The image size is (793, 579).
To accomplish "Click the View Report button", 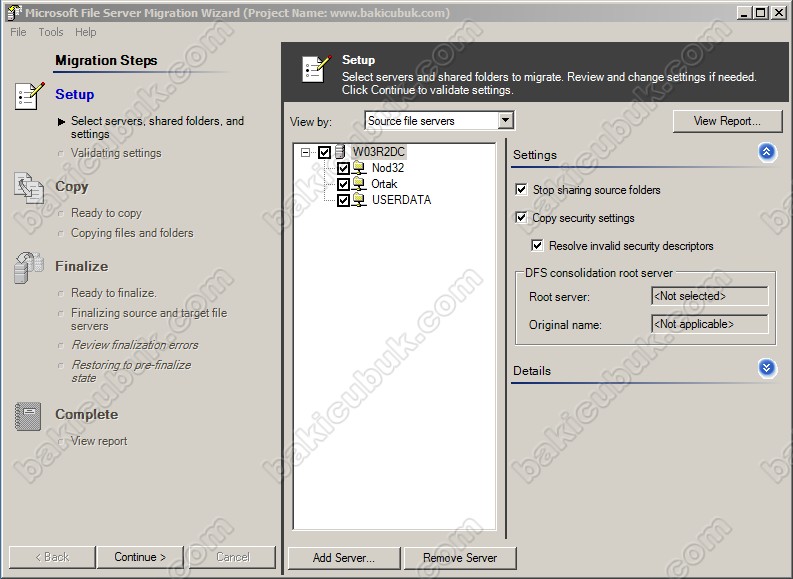I will point(727,121).
